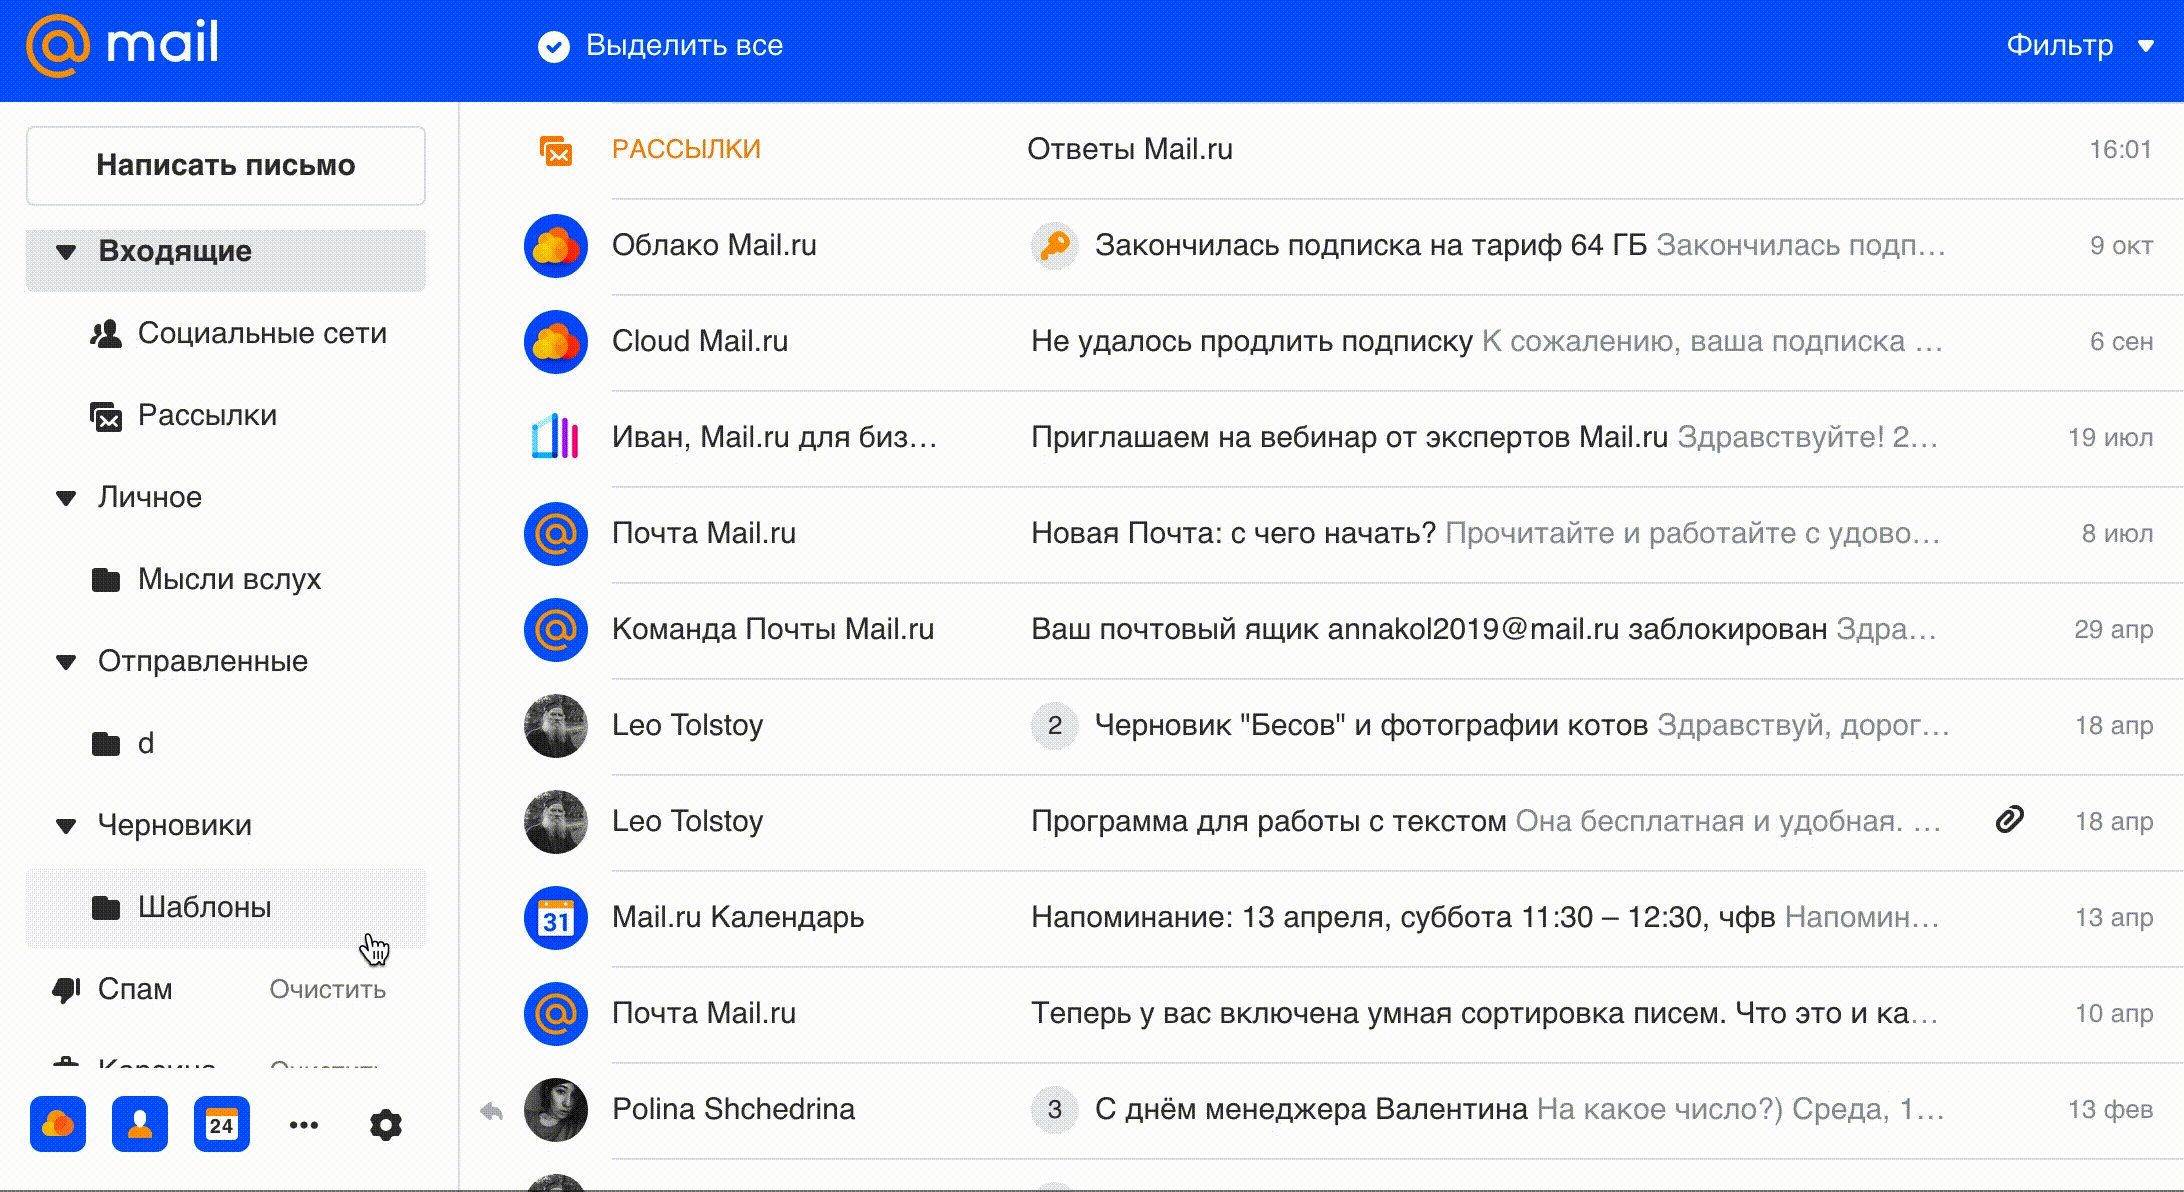Screen dimensions: 2184x1192
Task: Open the Социальные сети folder
Action: tap(262, 333)
